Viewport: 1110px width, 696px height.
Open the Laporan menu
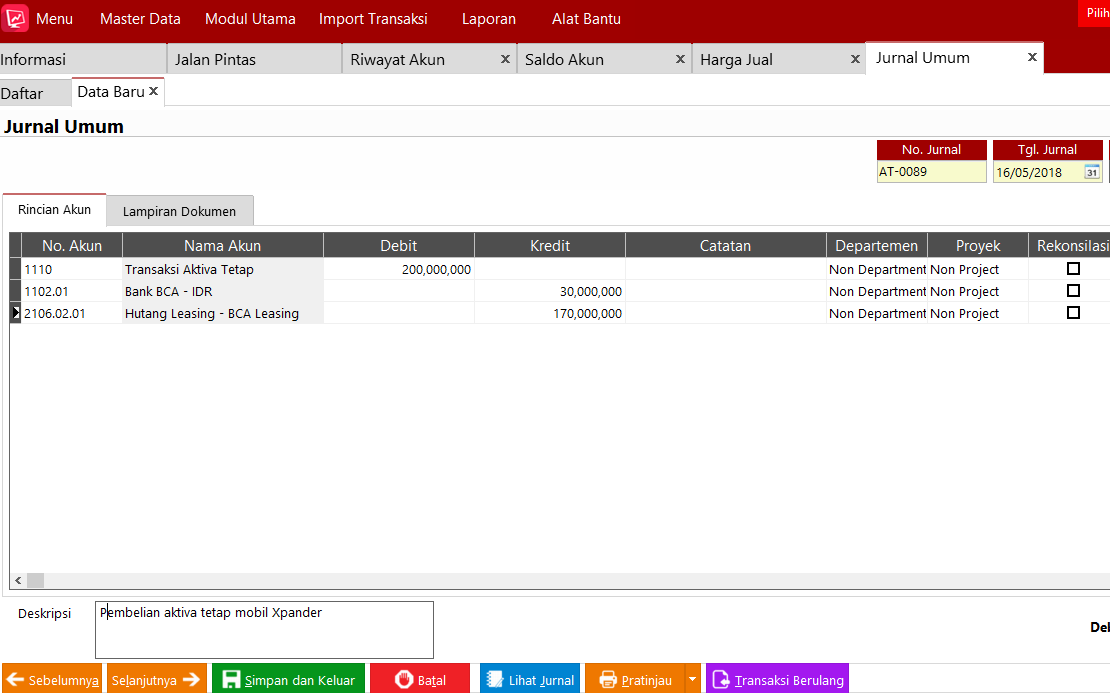coord(489,19)
